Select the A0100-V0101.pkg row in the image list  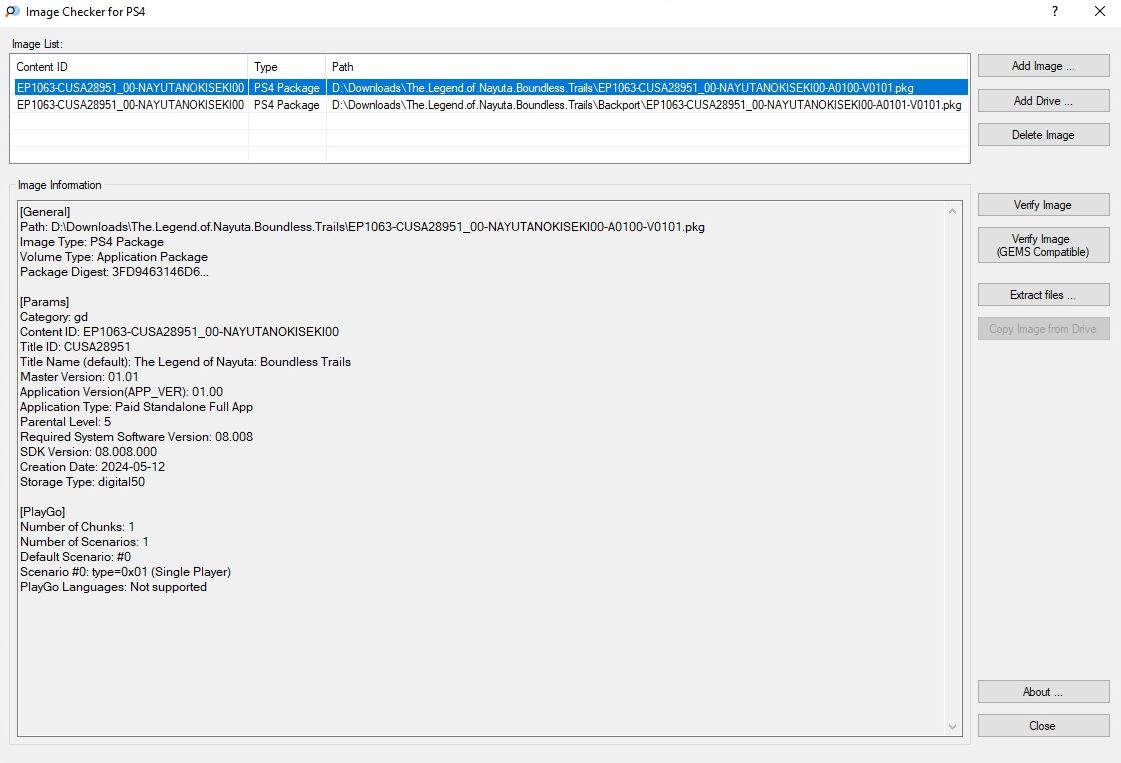[491, 87]
